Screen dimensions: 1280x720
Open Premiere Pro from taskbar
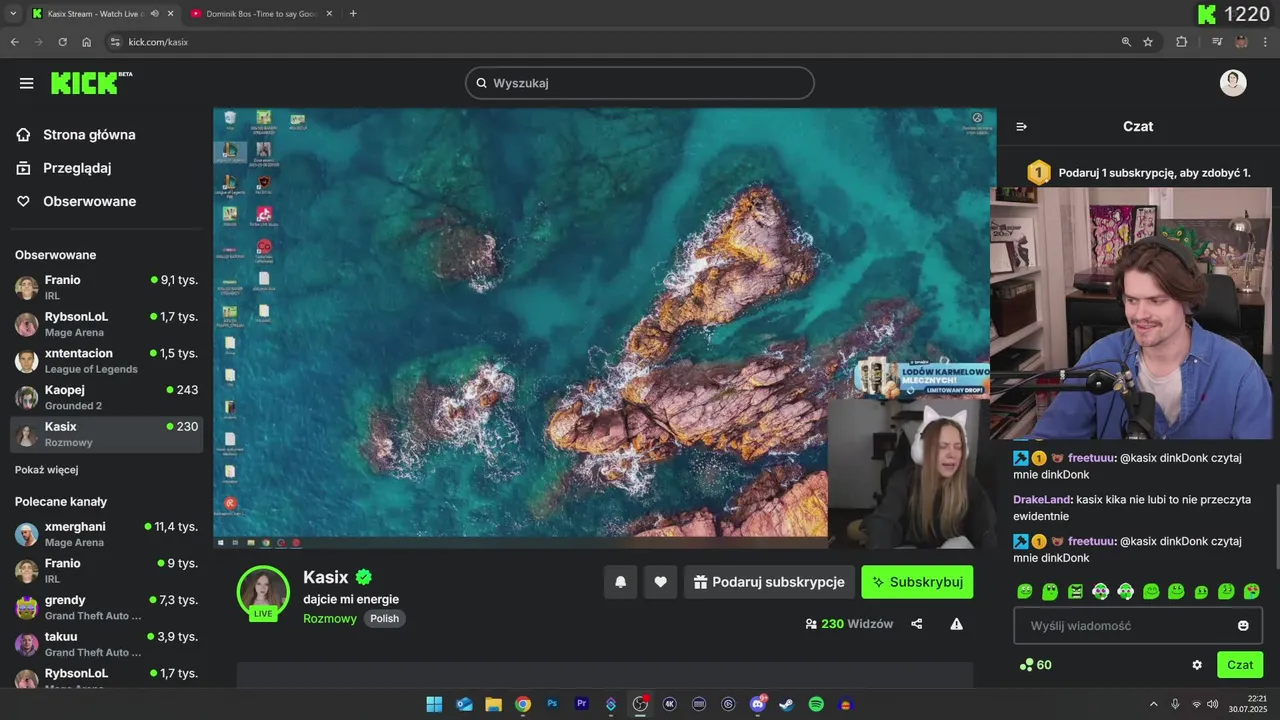click(x=581, y=704)
